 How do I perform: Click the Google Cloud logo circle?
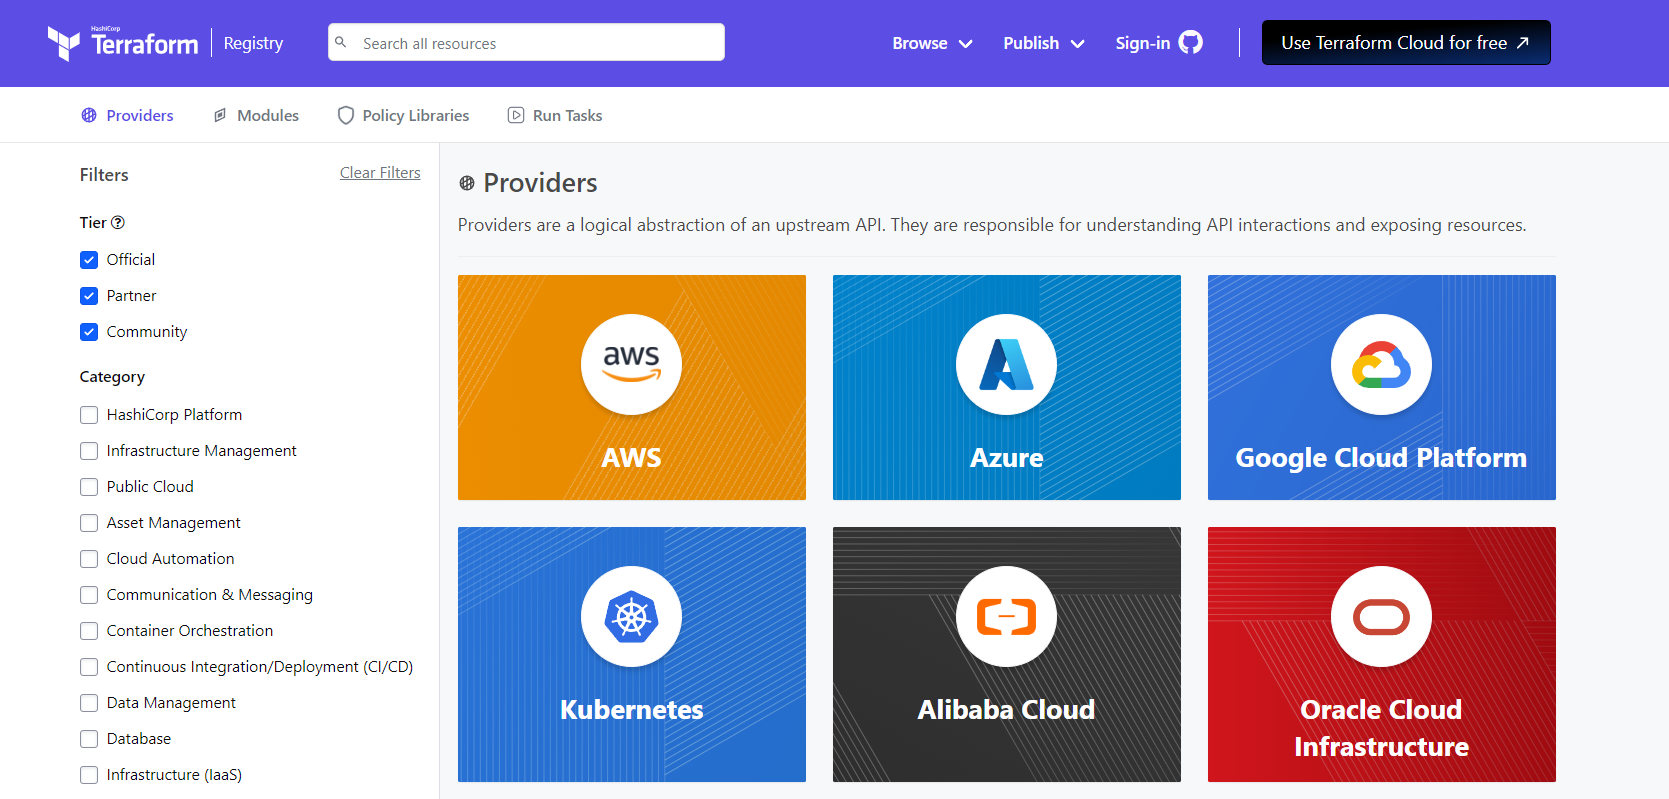[x=1381, y=365]
